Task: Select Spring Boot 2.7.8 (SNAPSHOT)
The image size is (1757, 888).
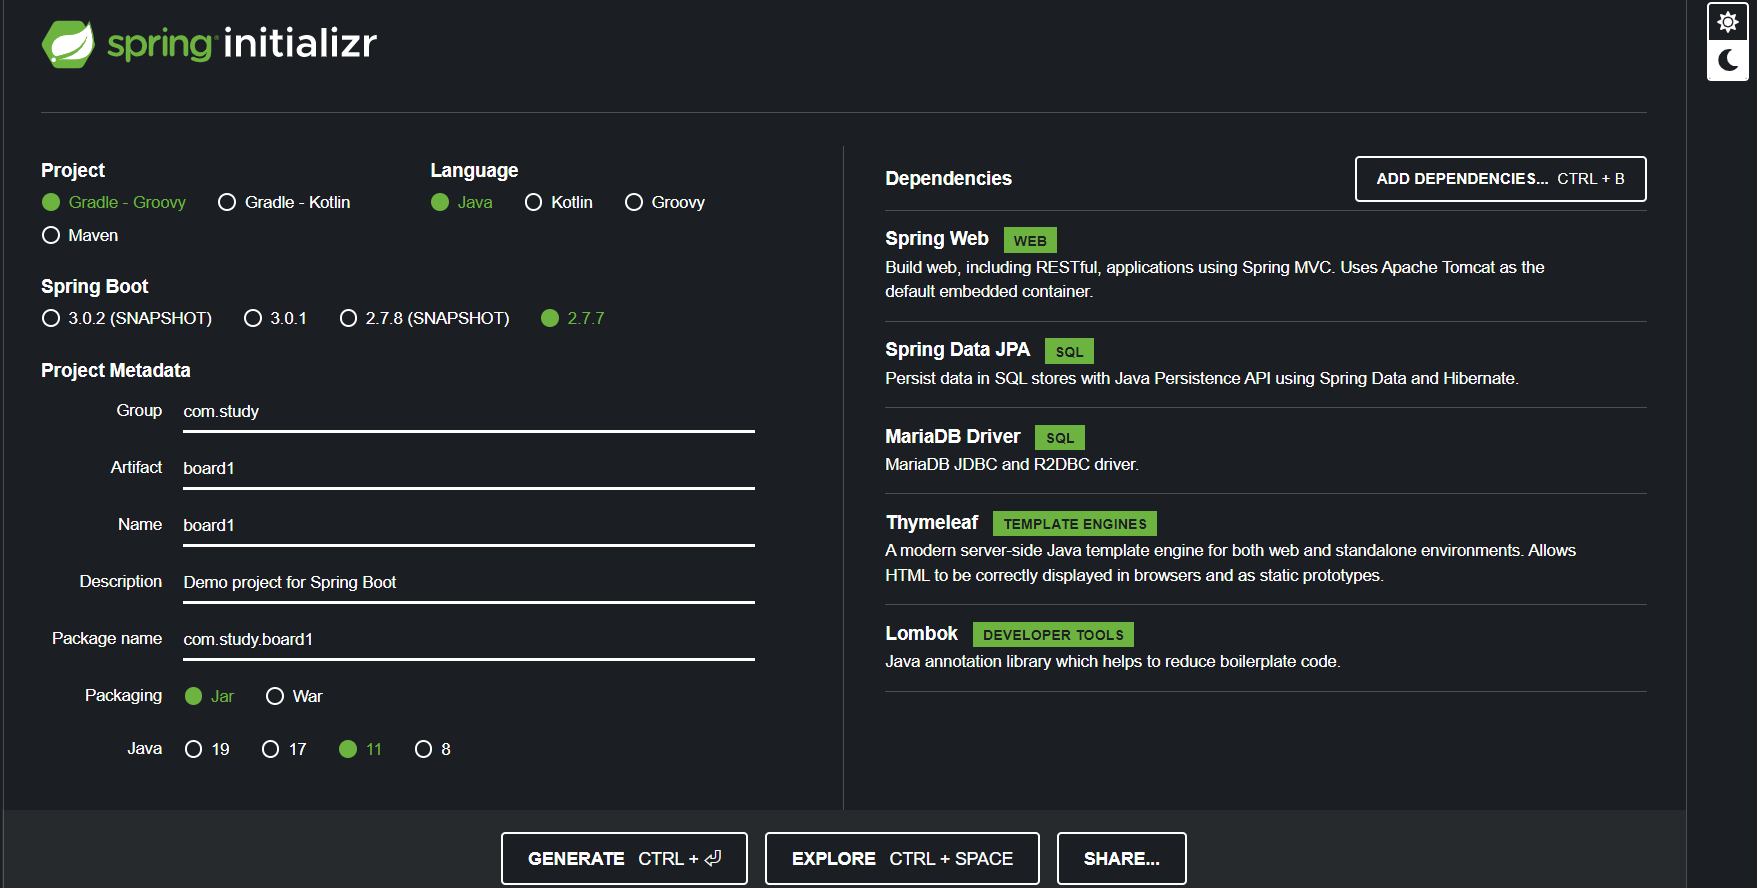Action: [425, 318]
